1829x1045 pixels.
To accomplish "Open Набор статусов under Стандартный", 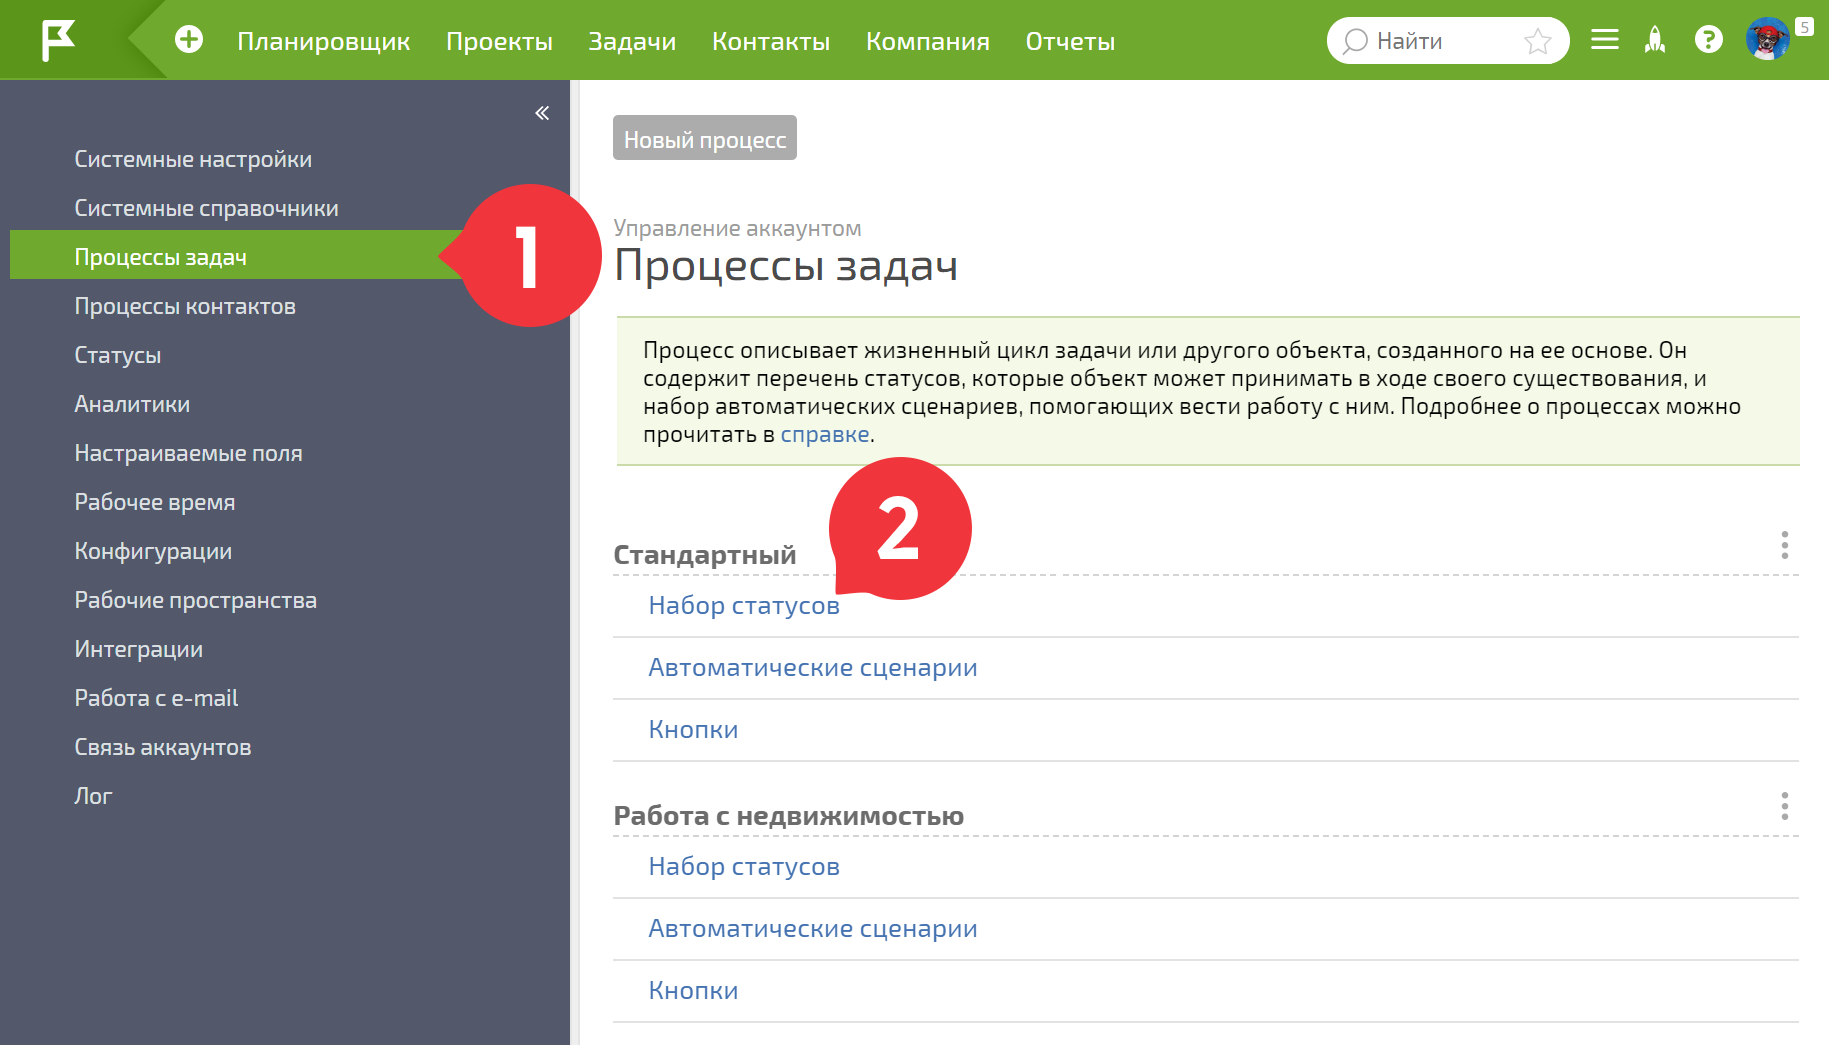I will click(x=744, y=606).
